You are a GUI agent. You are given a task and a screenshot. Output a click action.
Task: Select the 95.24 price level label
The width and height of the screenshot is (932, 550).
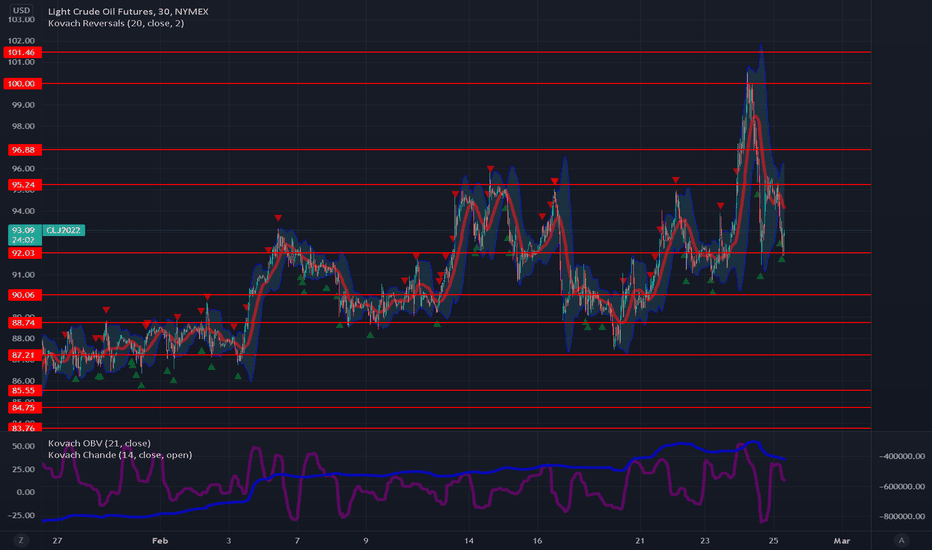pos(24,185)
